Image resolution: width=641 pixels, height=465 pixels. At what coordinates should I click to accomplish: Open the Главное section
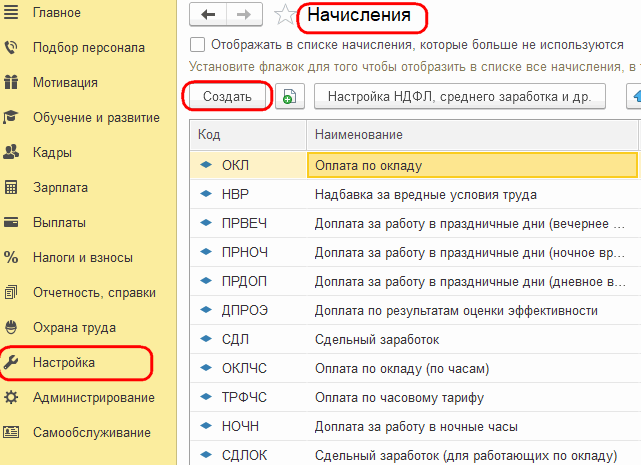(57, 13)
